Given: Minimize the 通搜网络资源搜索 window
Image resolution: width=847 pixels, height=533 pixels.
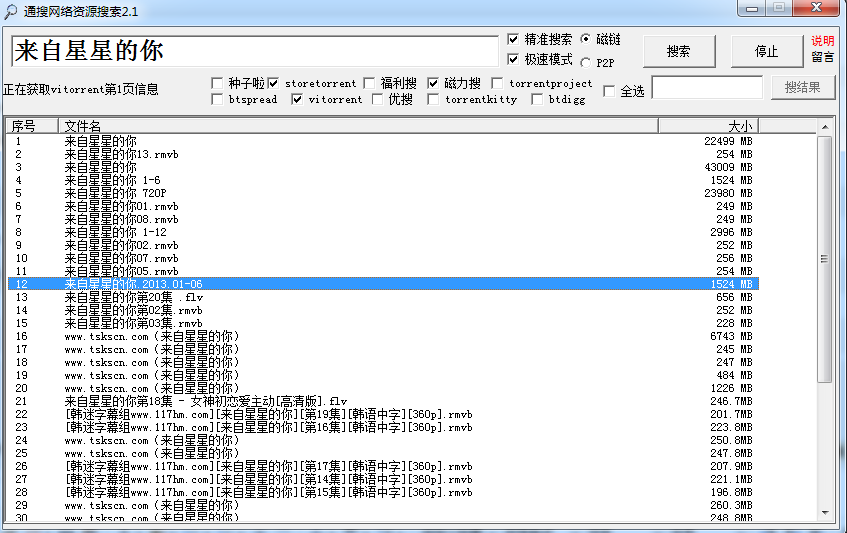Looking at the screenshot, I should (x=751, y=8).
